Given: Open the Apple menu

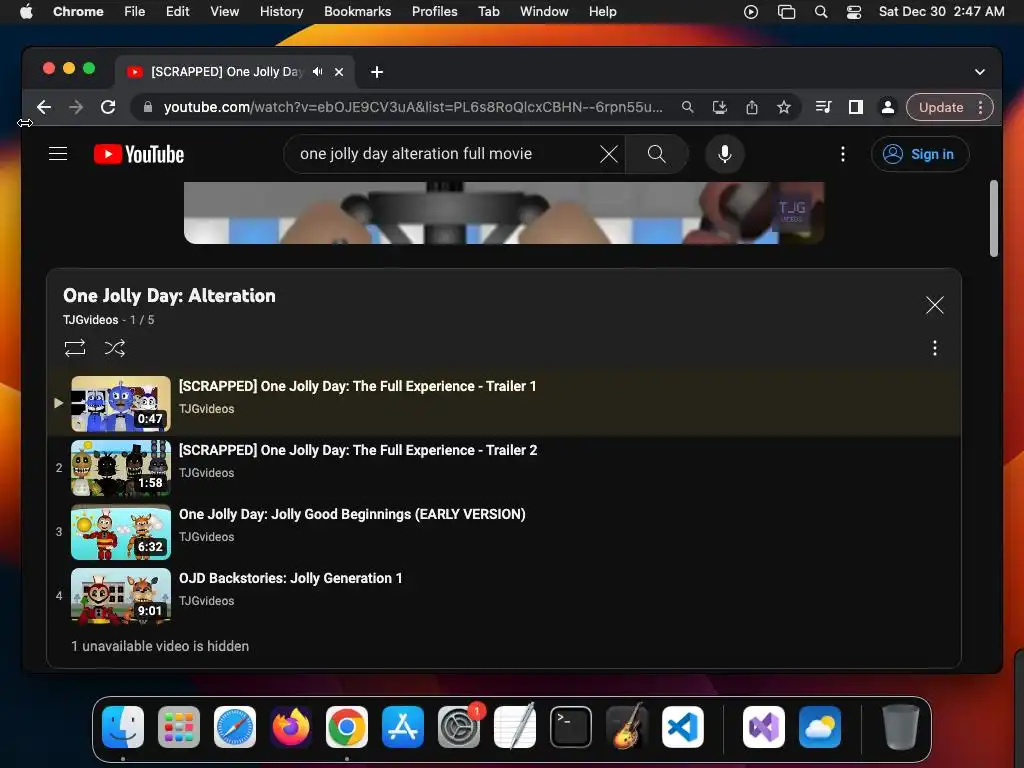Looking at the screenshot, I should [26, 11].
